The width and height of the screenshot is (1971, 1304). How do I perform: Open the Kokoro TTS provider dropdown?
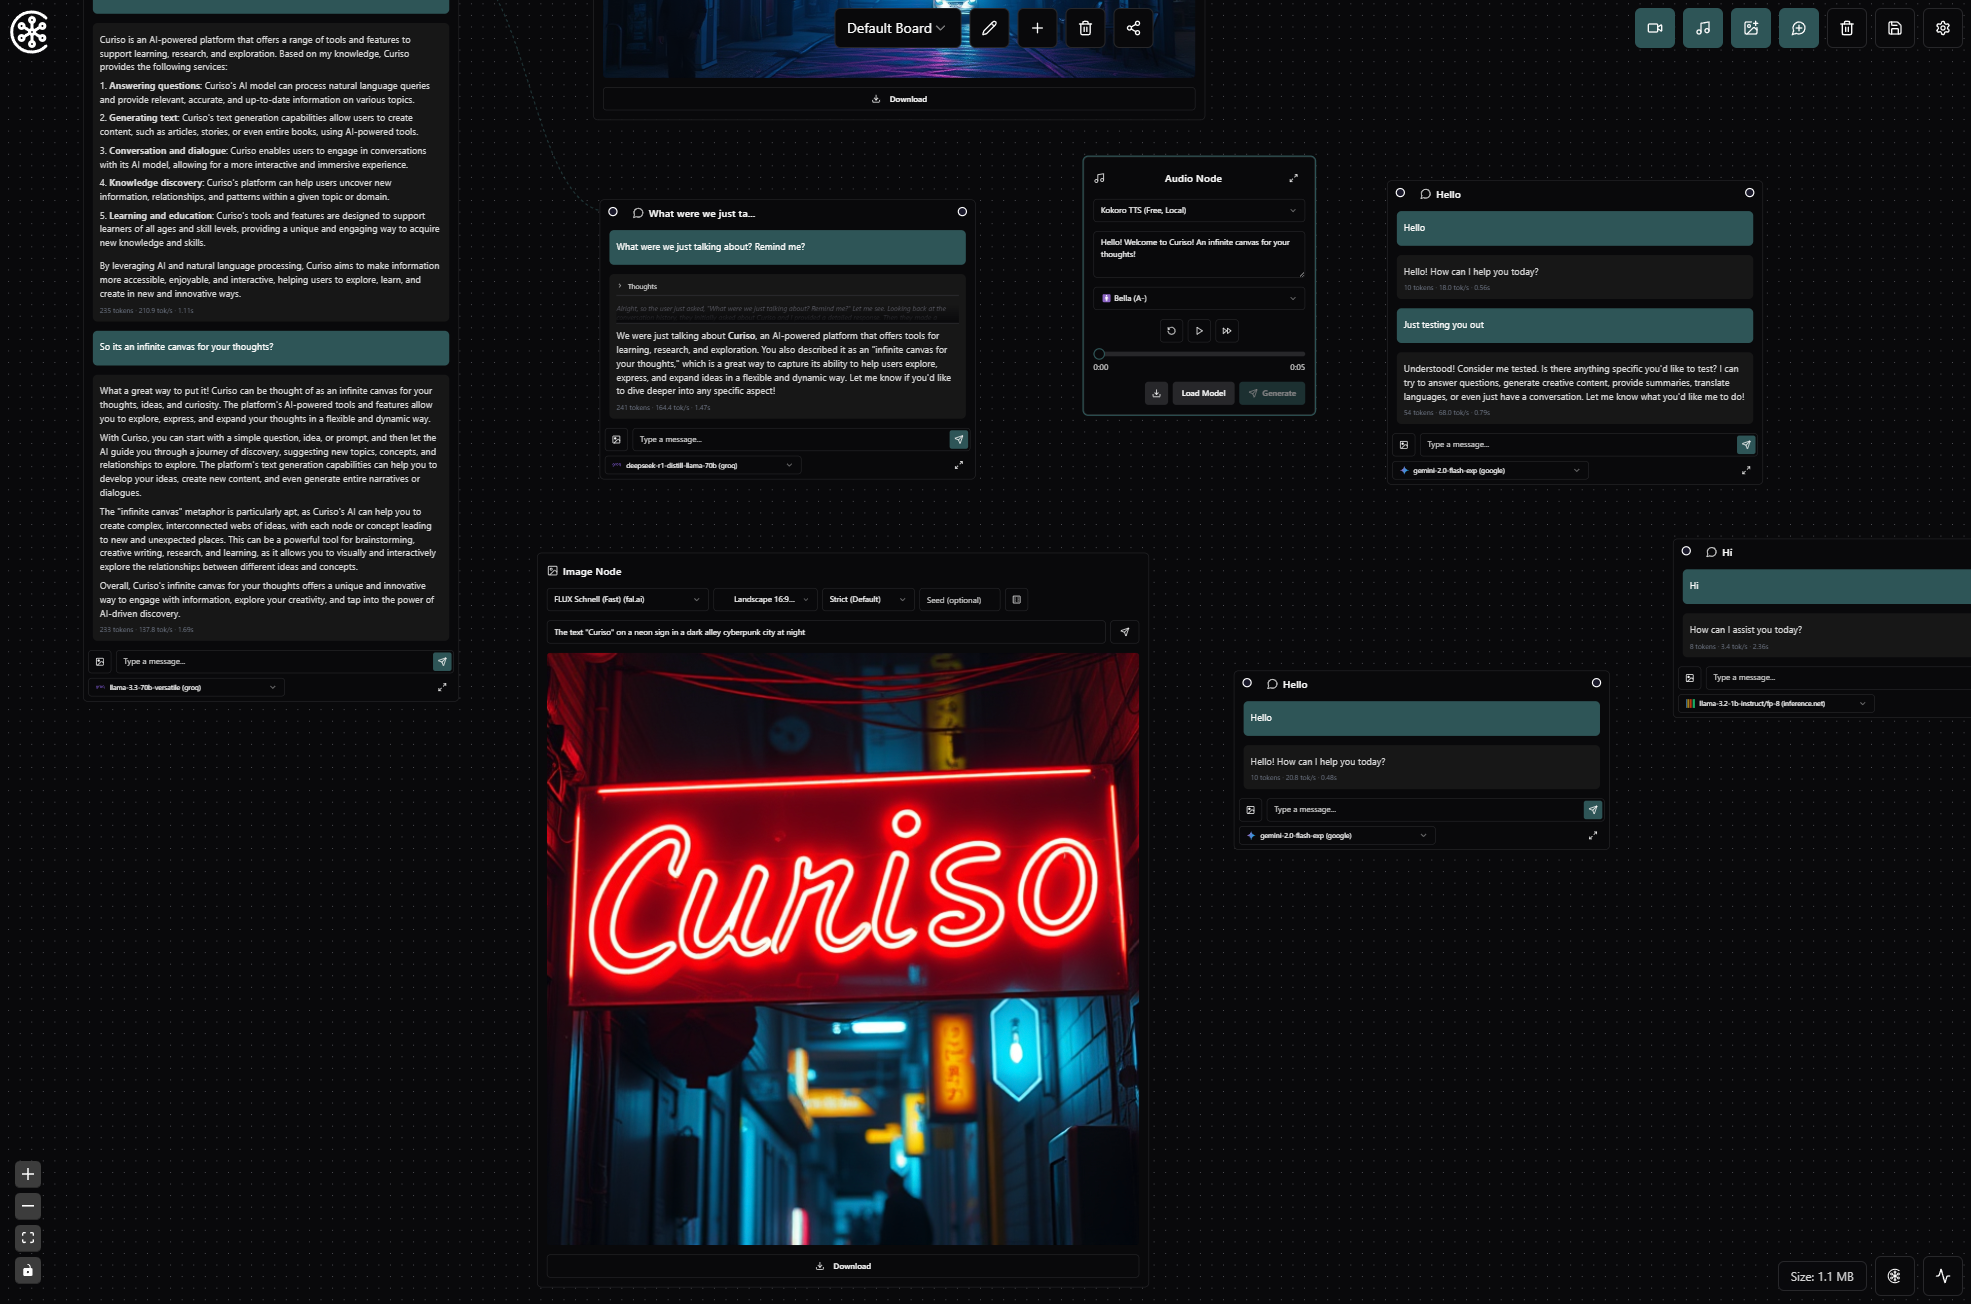pos(1197,210)
